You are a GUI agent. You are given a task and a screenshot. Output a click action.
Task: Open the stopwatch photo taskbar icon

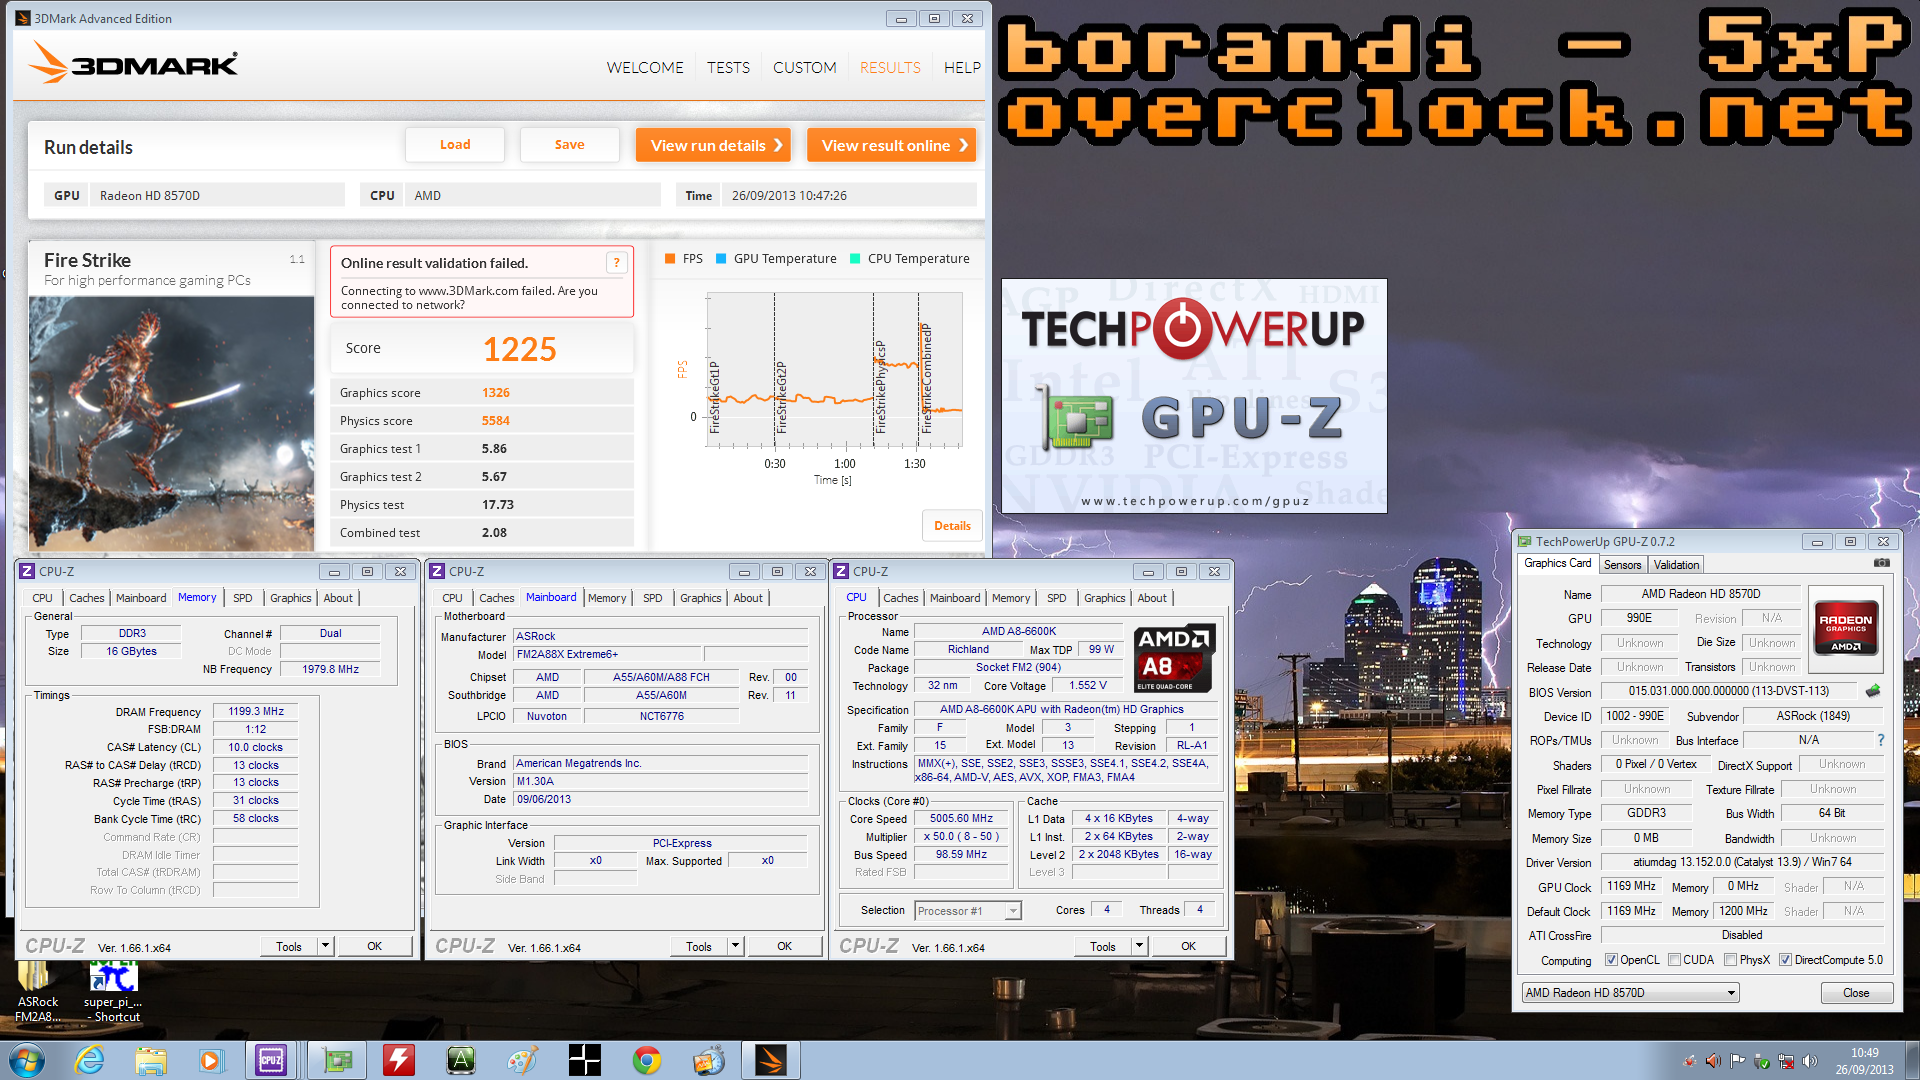(x=709, y=1060)
